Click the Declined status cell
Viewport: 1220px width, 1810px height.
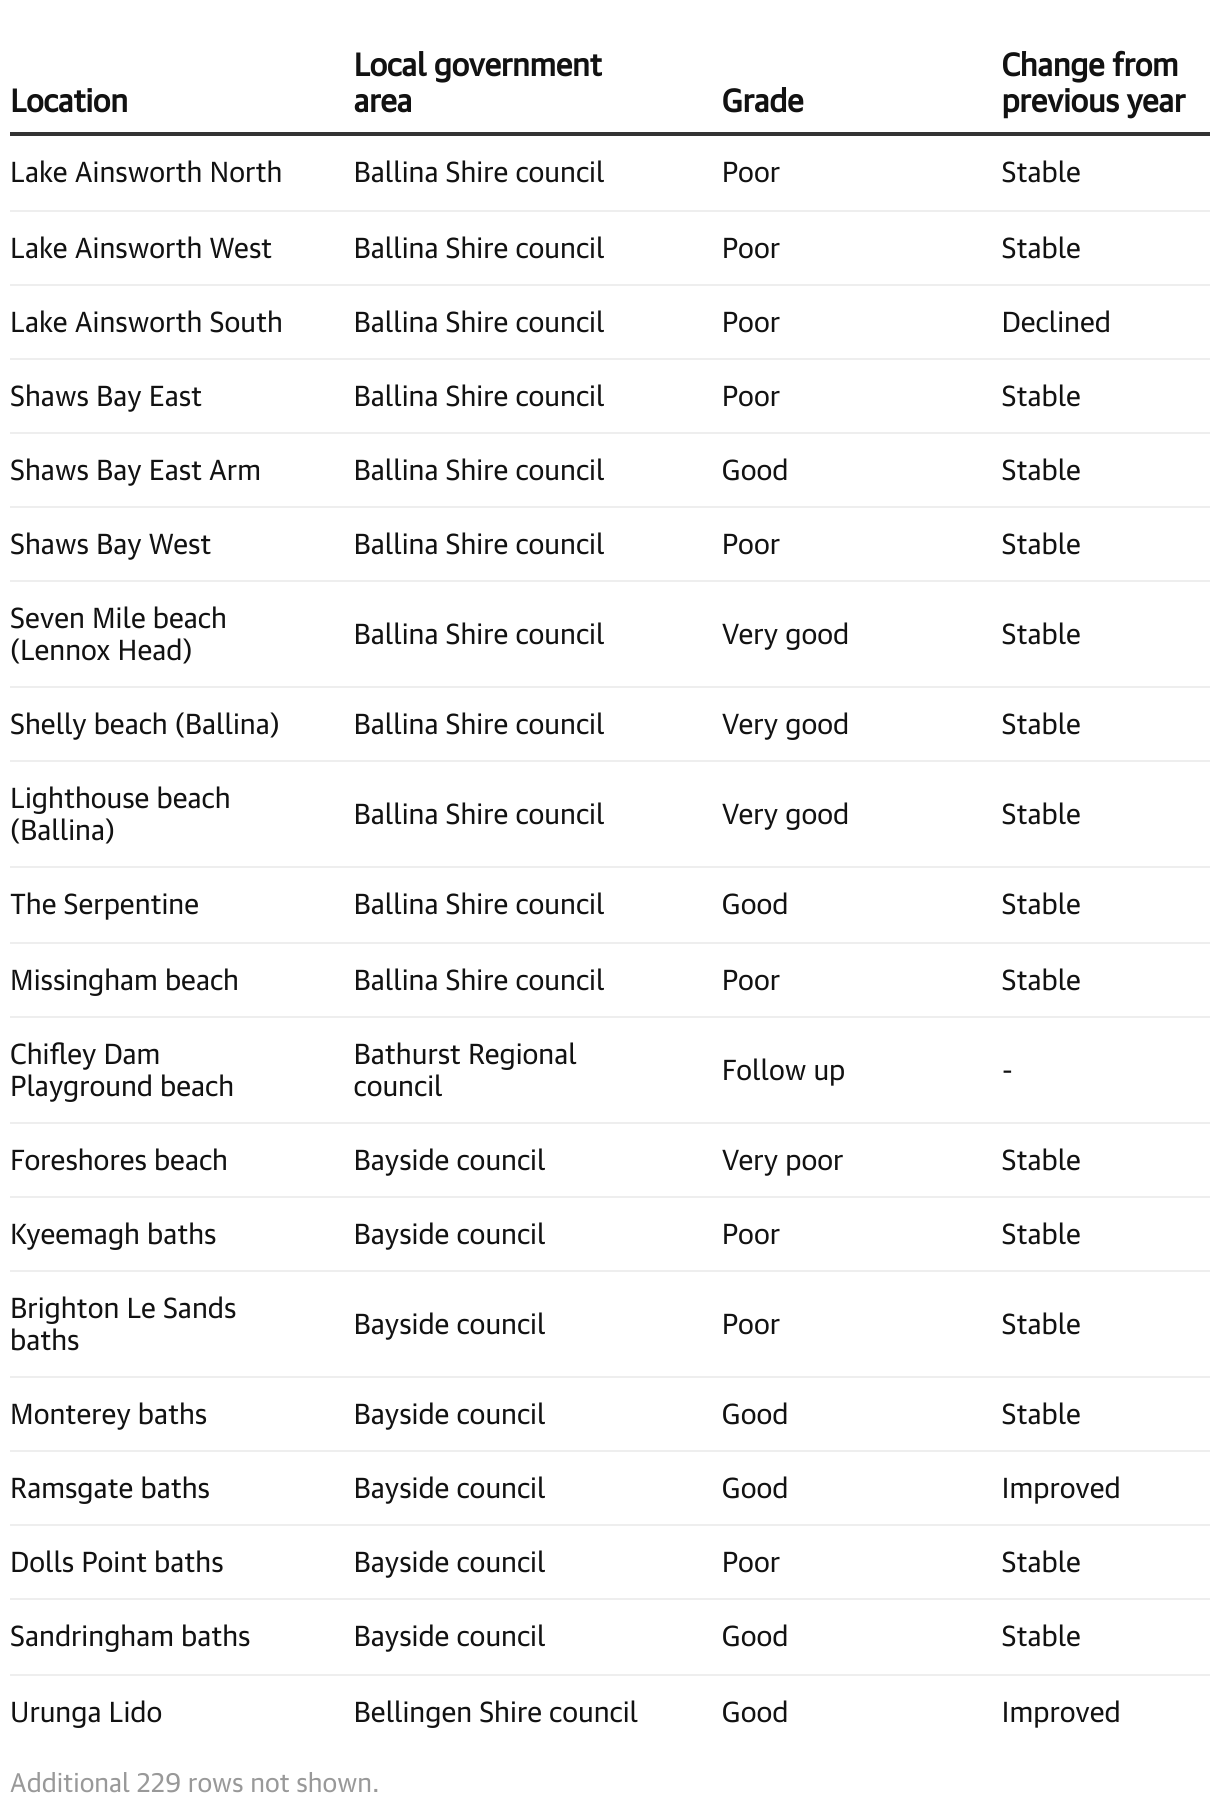tap(1055, 323)
